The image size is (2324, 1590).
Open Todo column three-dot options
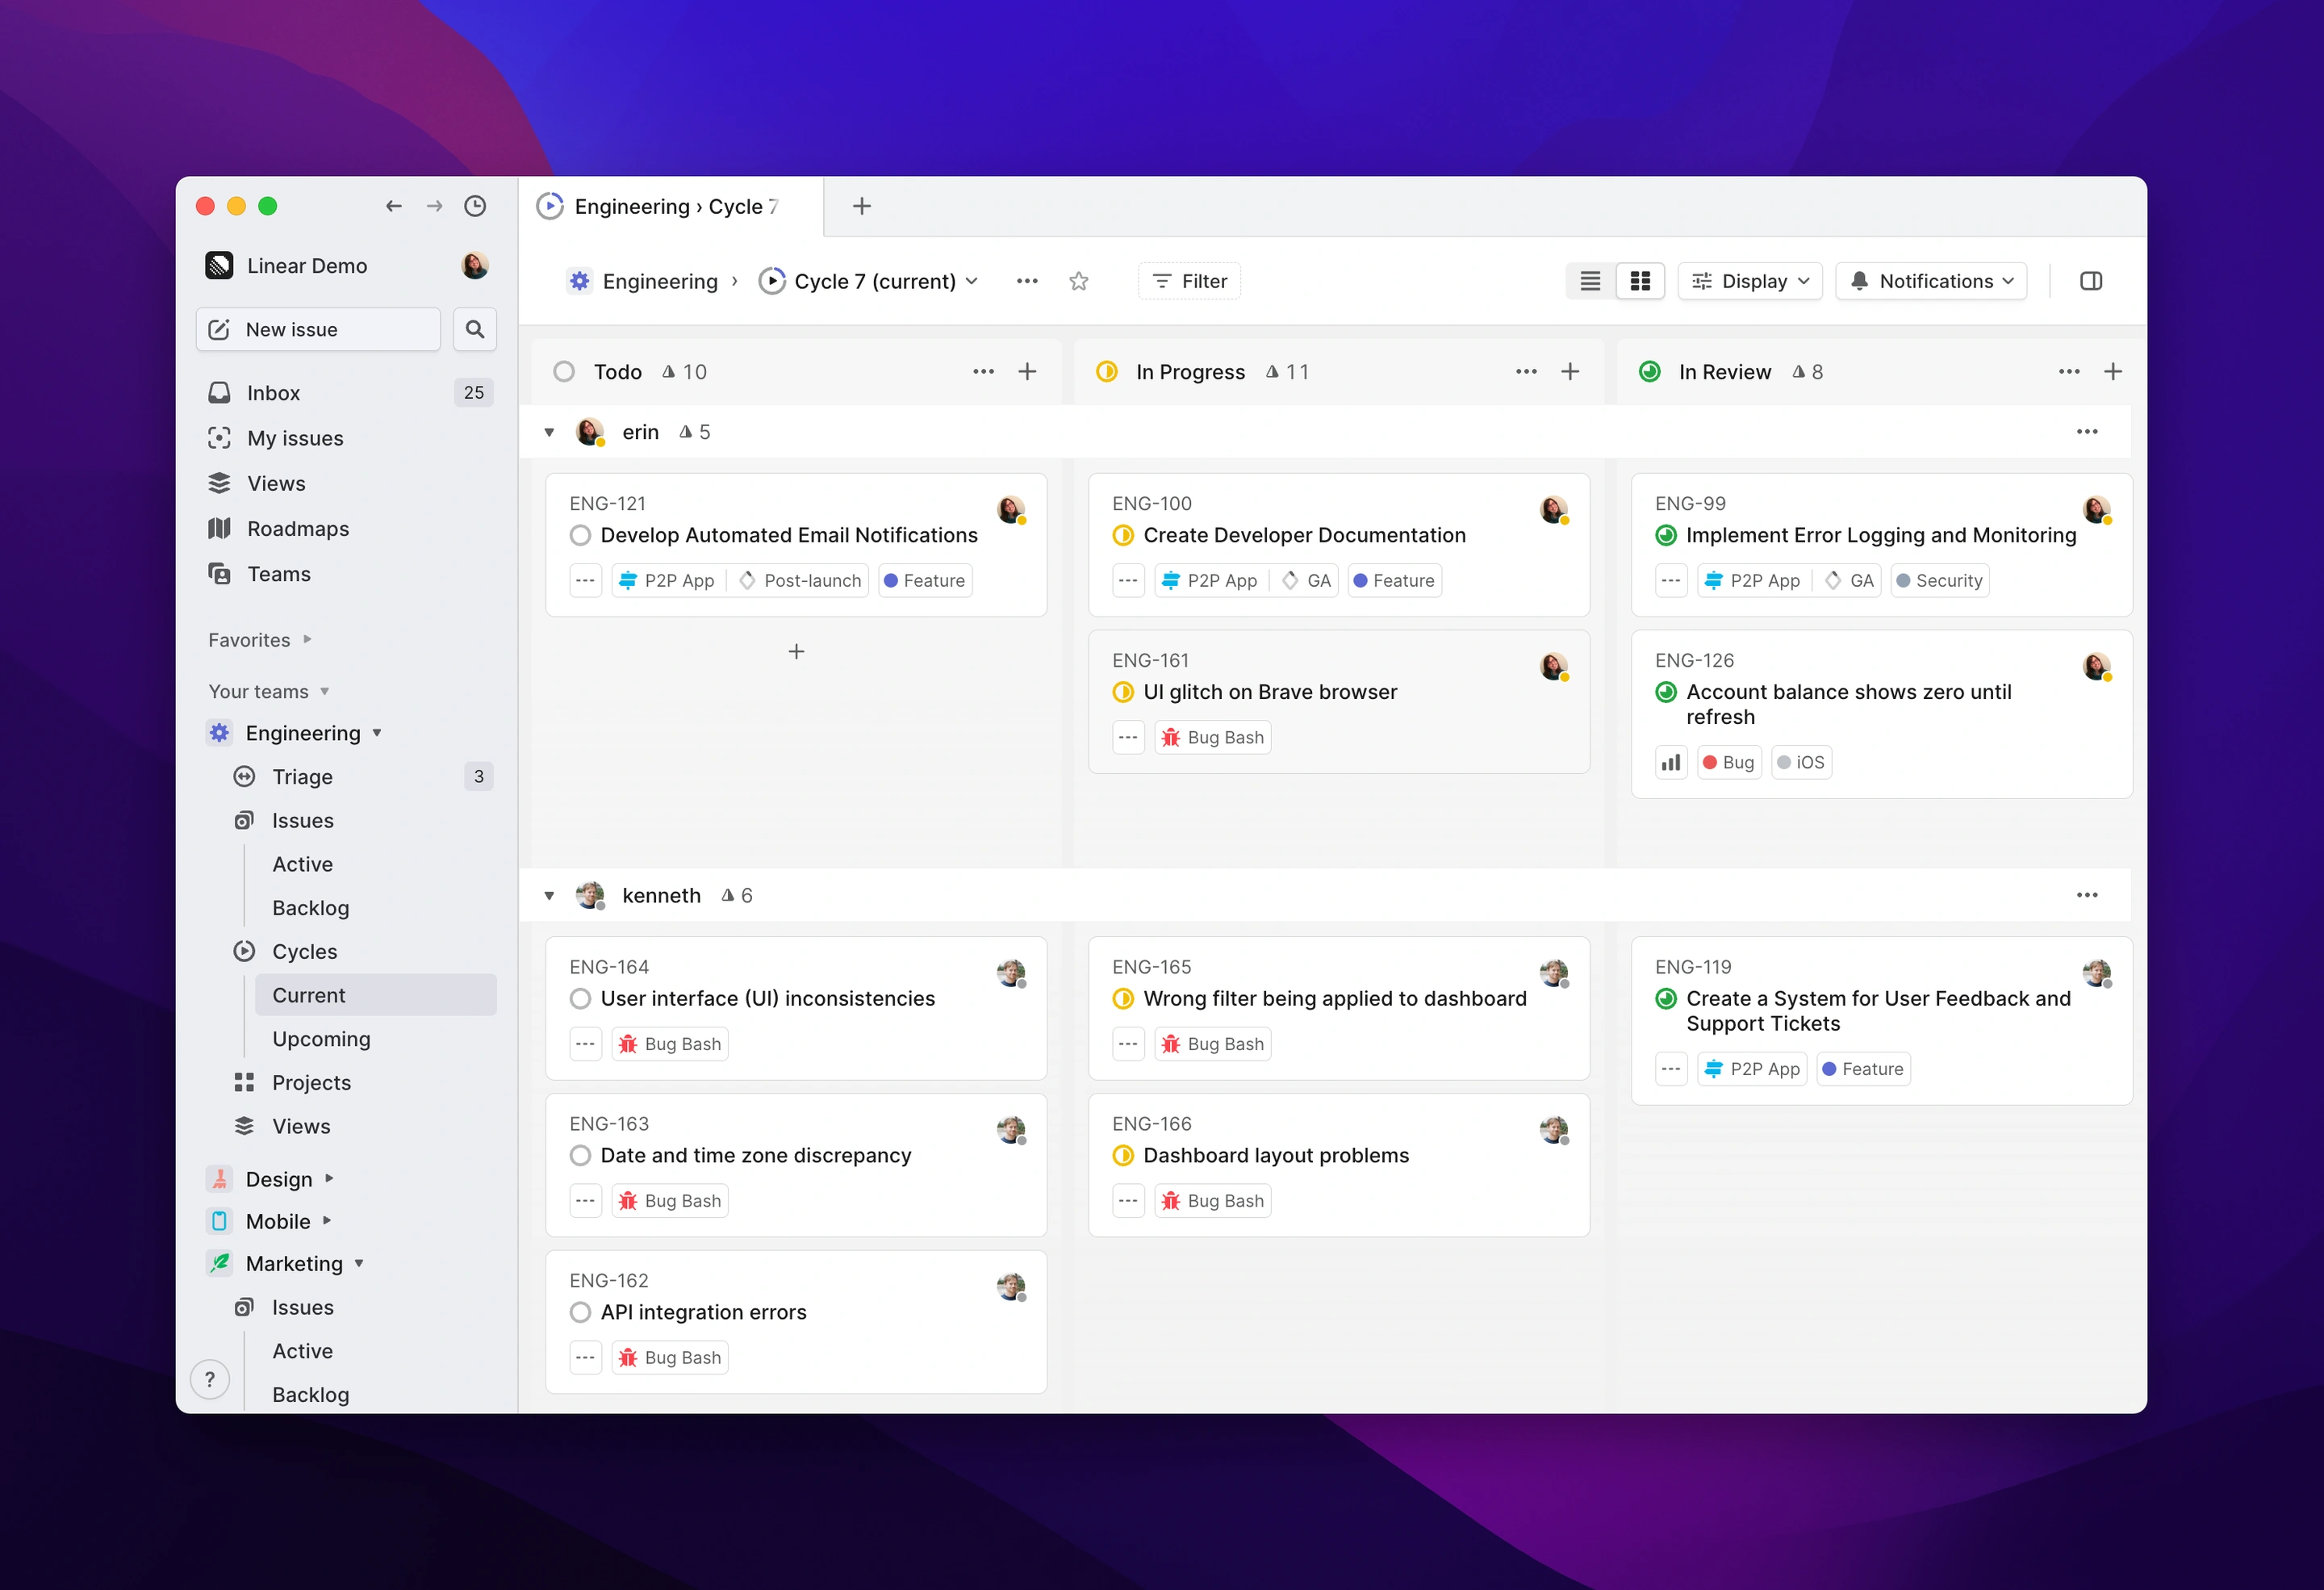click(984, 372)
